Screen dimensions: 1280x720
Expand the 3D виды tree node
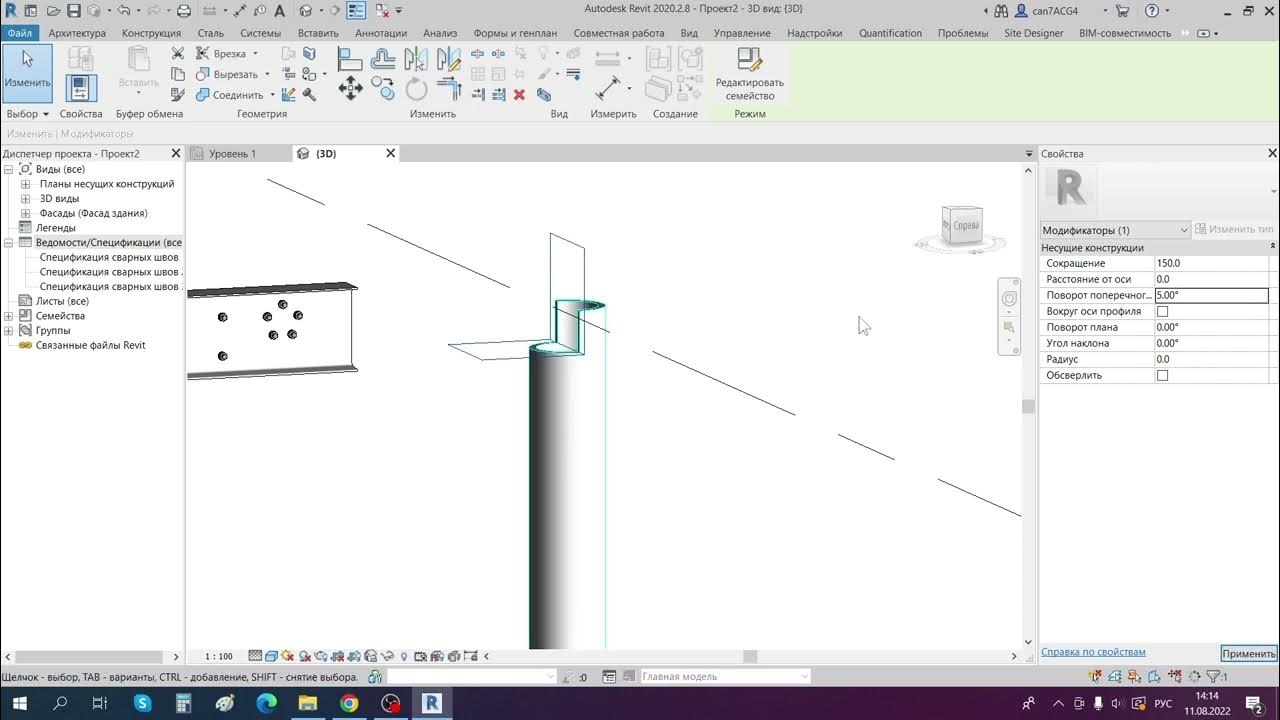[x=26, y=198]
